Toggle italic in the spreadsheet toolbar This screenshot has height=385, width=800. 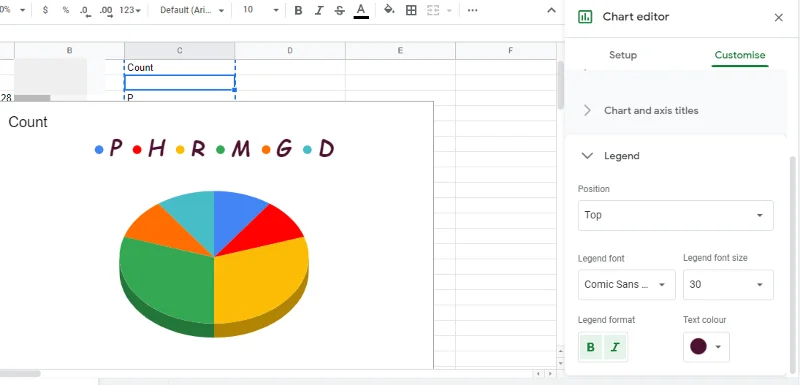click(x=319, y=10)
